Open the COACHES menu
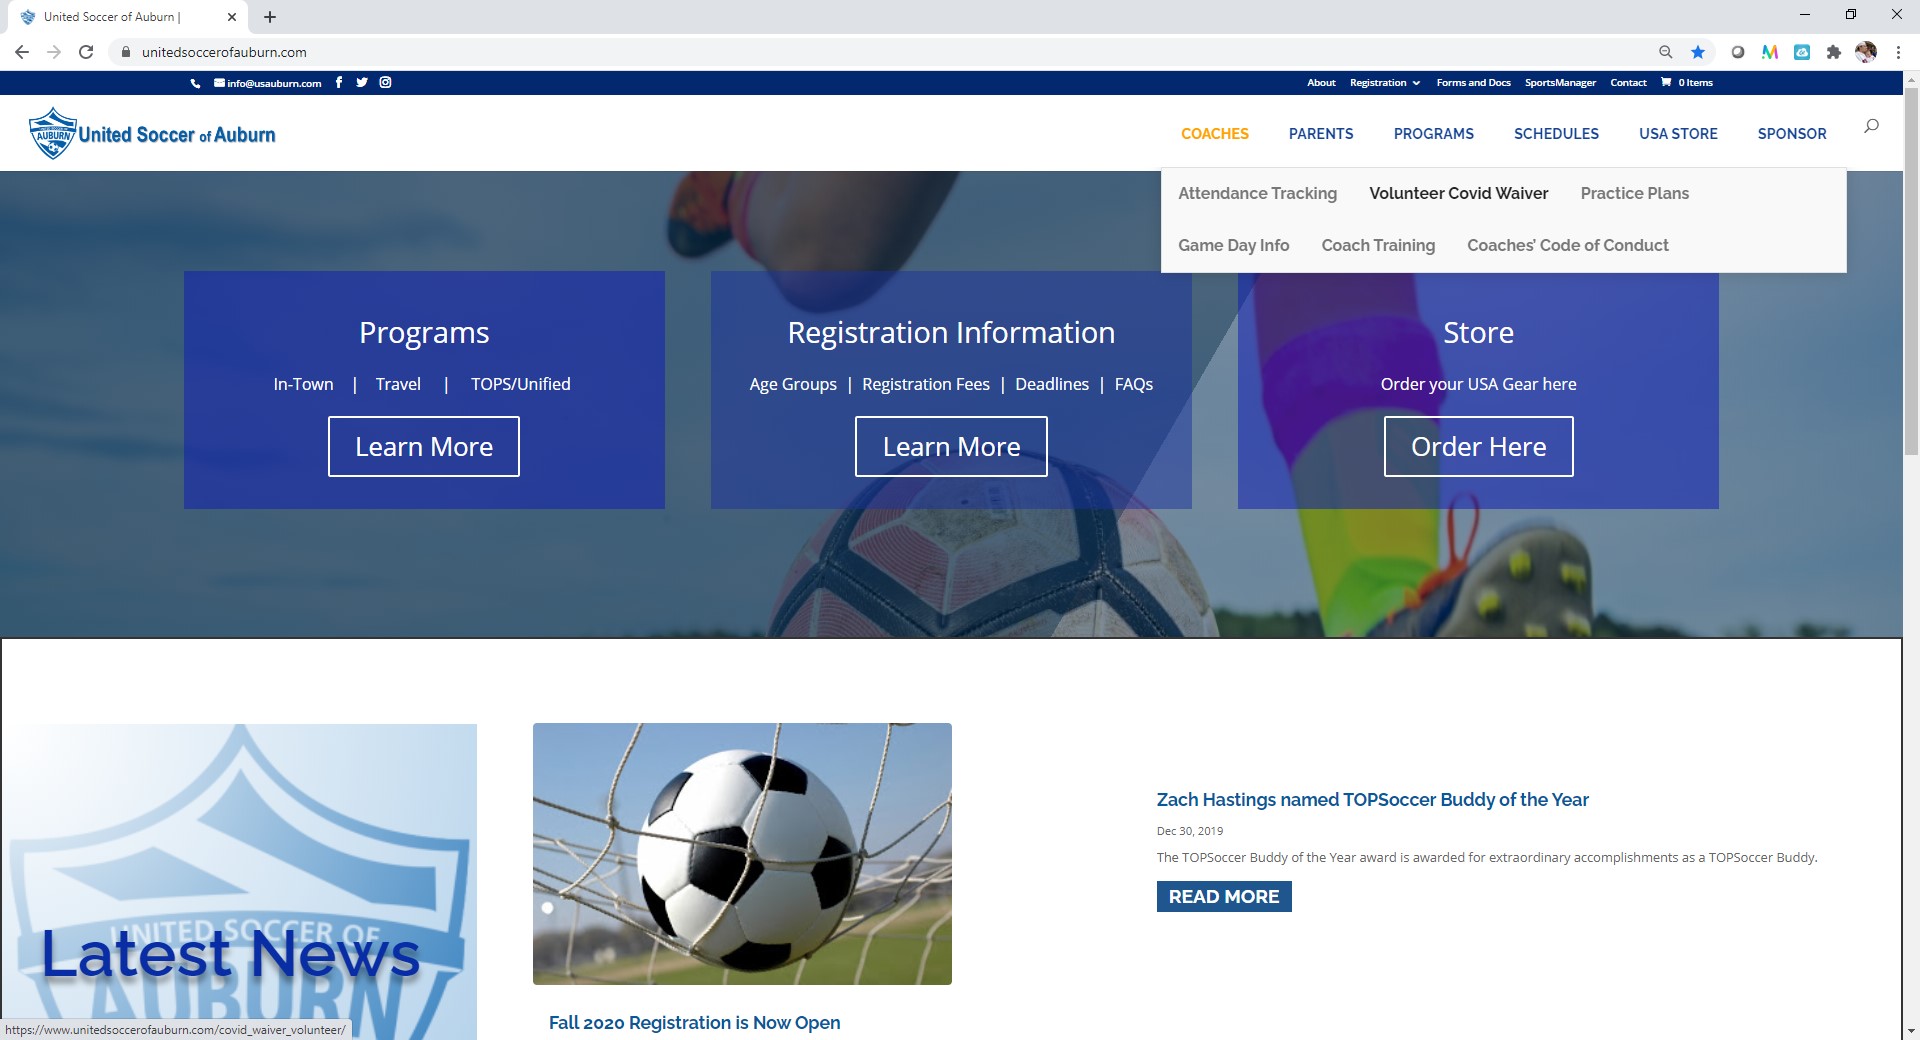 1215,134
